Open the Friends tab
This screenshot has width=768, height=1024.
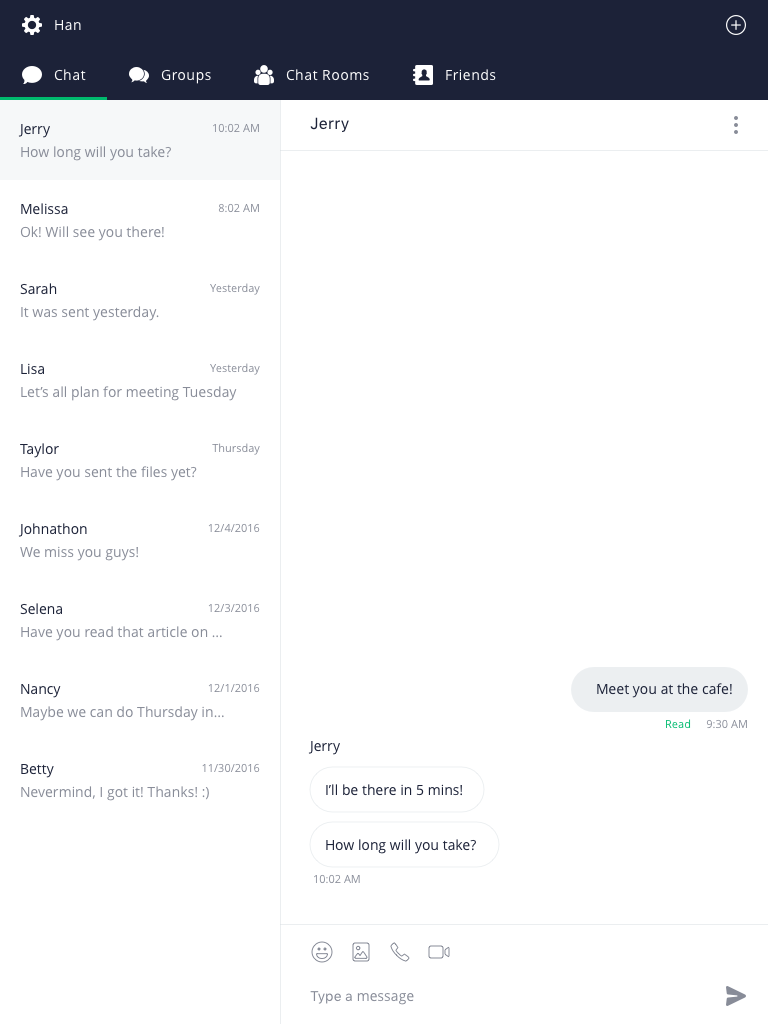click(455, 75)
